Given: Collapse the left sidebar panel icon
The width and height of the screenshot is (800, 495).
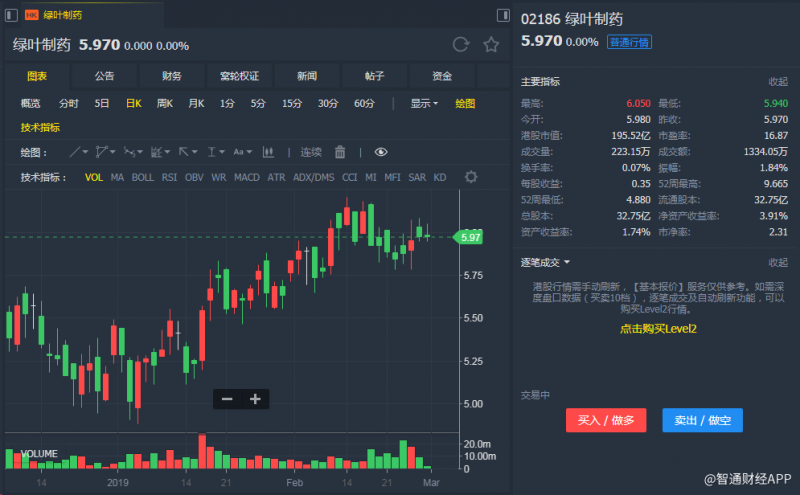Looking at the screenshot, I should click(11, 15).
